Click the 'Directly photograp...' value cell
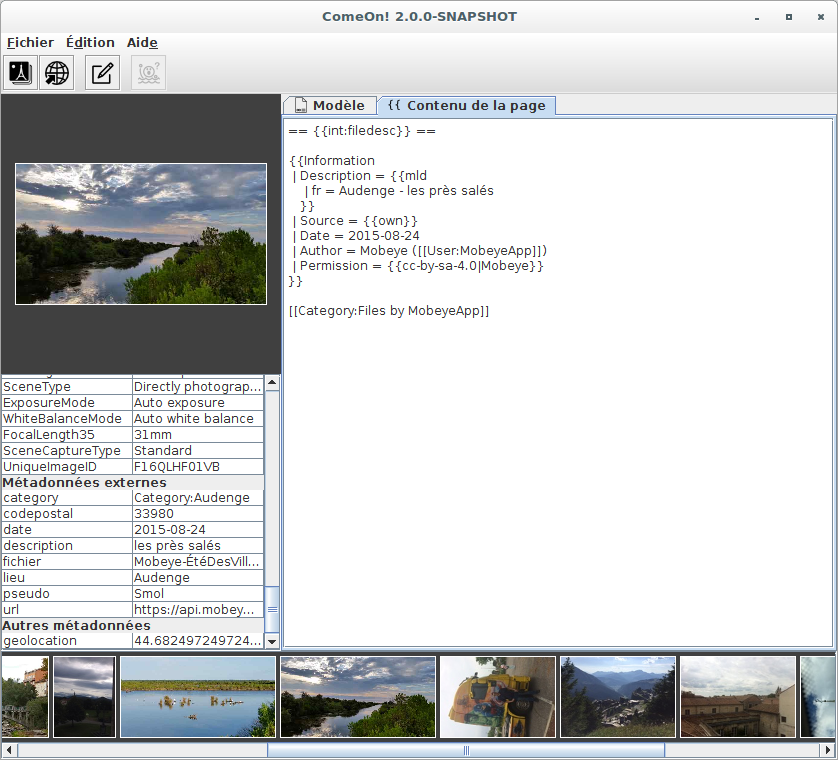 point(198,386)
